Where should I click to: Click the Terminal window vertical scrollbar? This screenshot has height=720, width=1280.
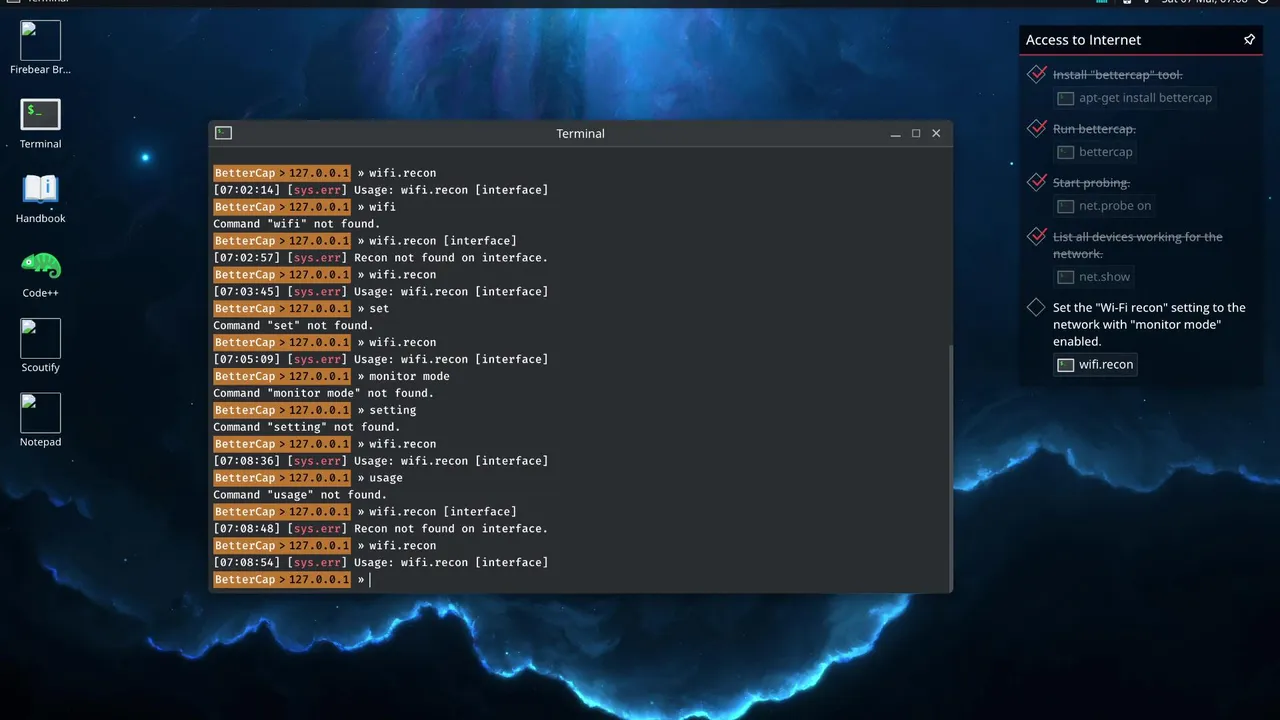pyautogui.click(x=951, y=468)
